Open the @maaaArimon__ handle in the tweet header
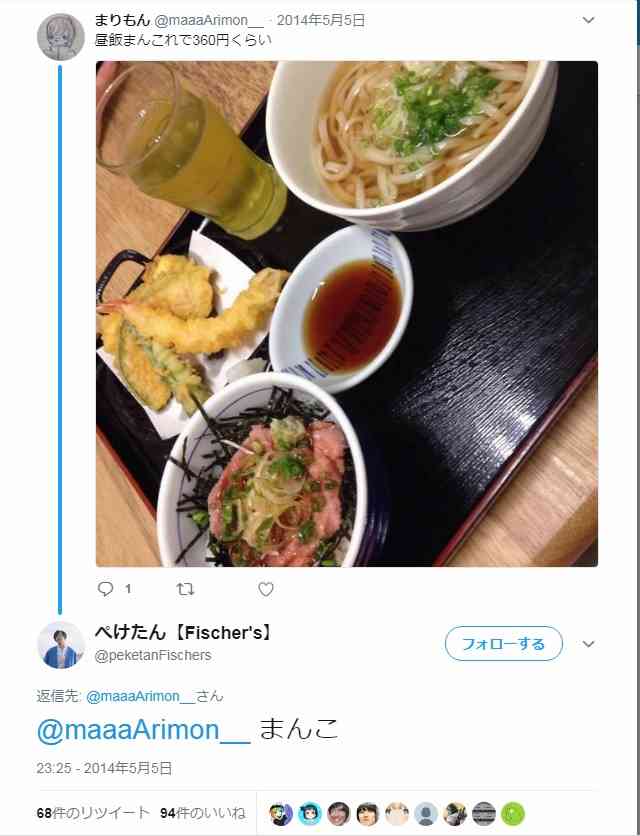Screen dimensions: 640x836 click(209, 20)
